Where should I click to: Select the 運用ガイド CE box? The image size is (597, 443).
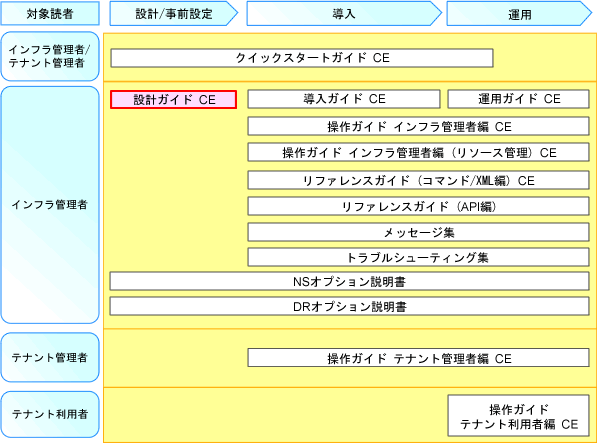[519, 99]
